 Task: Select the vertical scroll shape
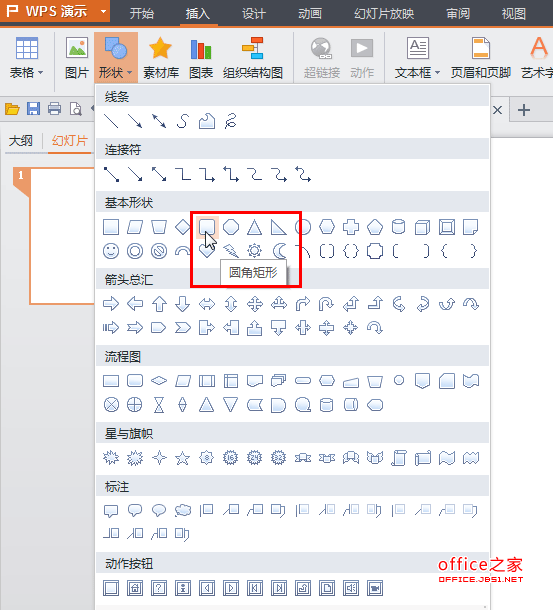[x=399, y=458]
